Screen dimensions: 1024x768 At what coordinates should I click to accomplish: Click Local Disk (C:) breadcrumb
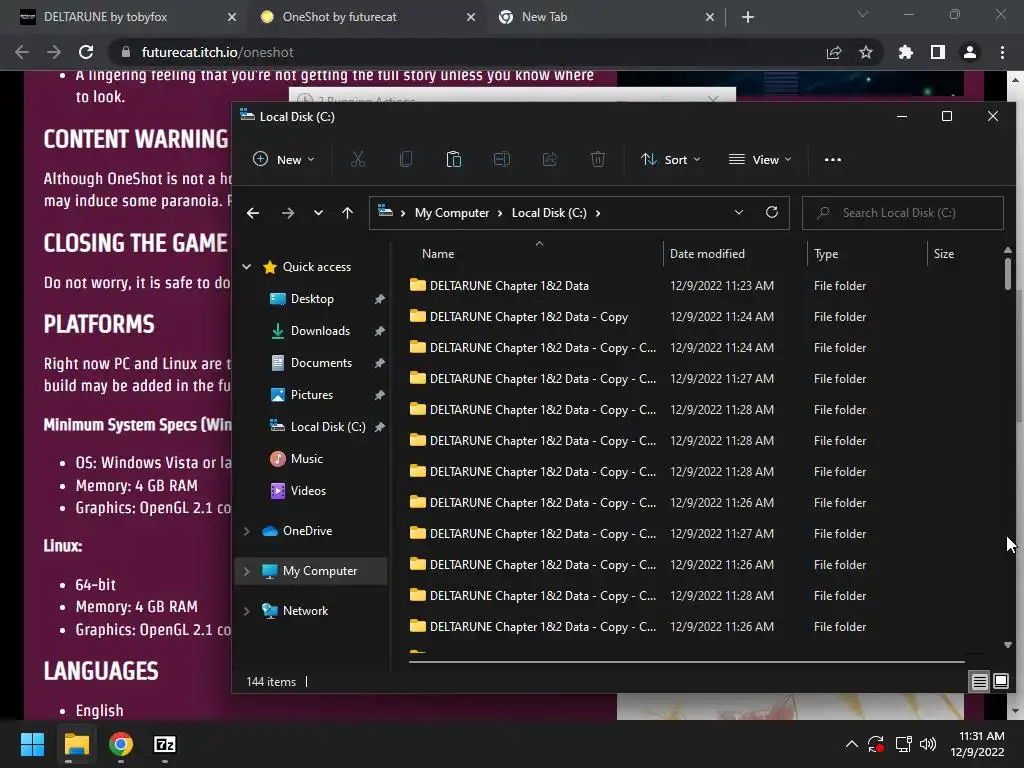tap(549, 213)
